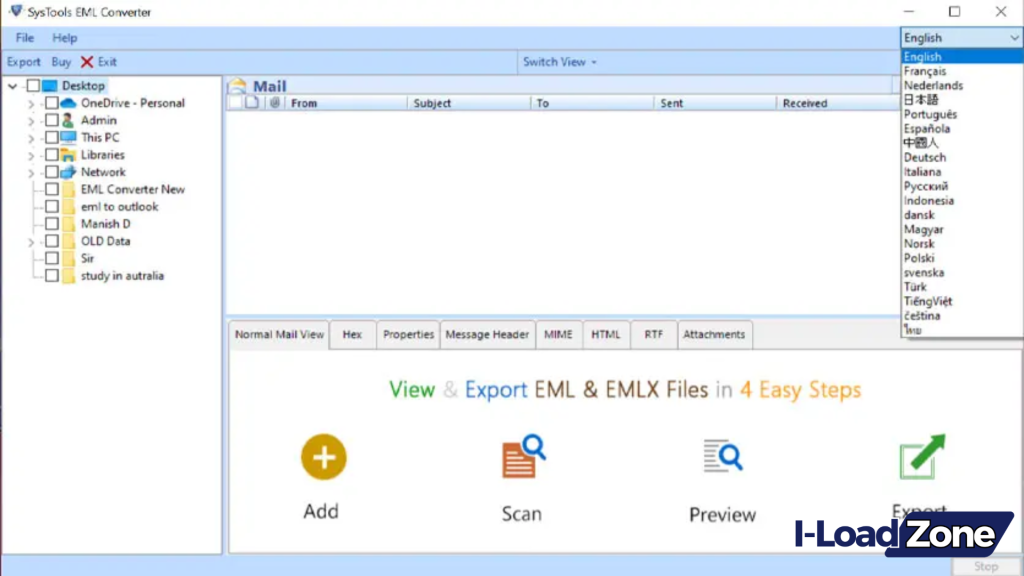
Task: Choose Français from language list
Action: pos(961,71)
